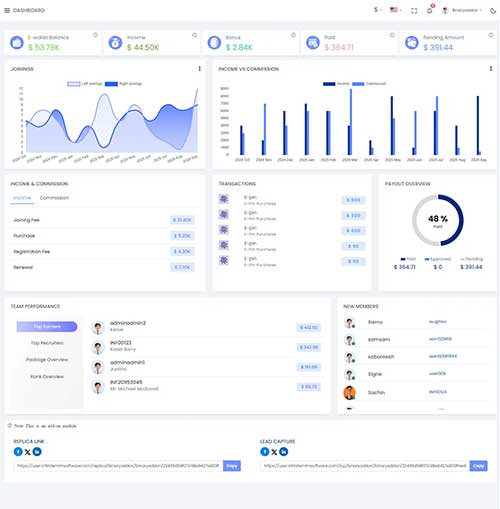Click the Replica Link URL field

[x=118, y=466]
